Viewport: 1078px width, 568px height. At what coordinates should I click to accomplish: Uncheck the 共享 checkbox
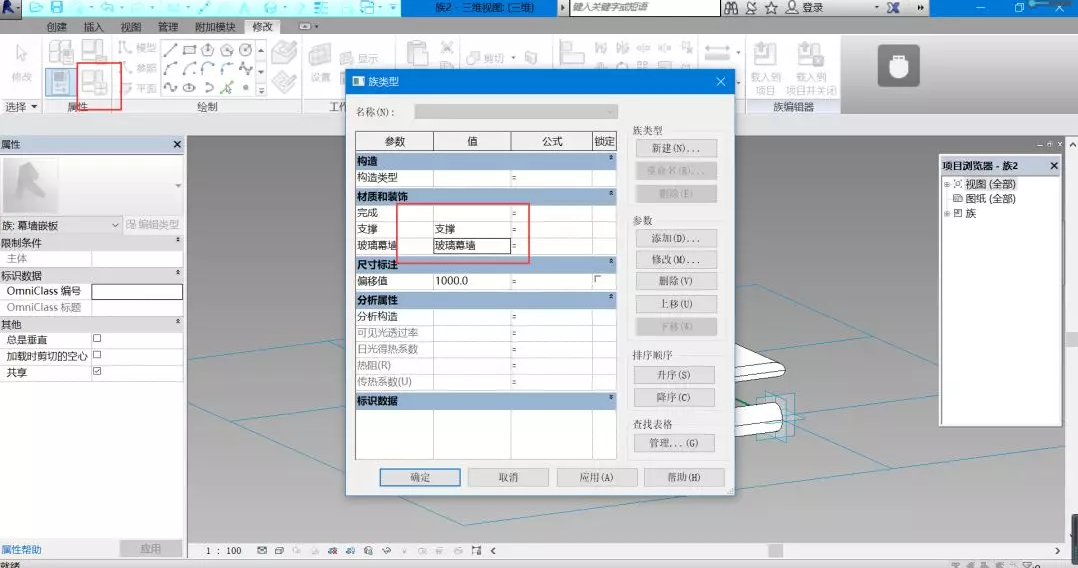(97, 371)
